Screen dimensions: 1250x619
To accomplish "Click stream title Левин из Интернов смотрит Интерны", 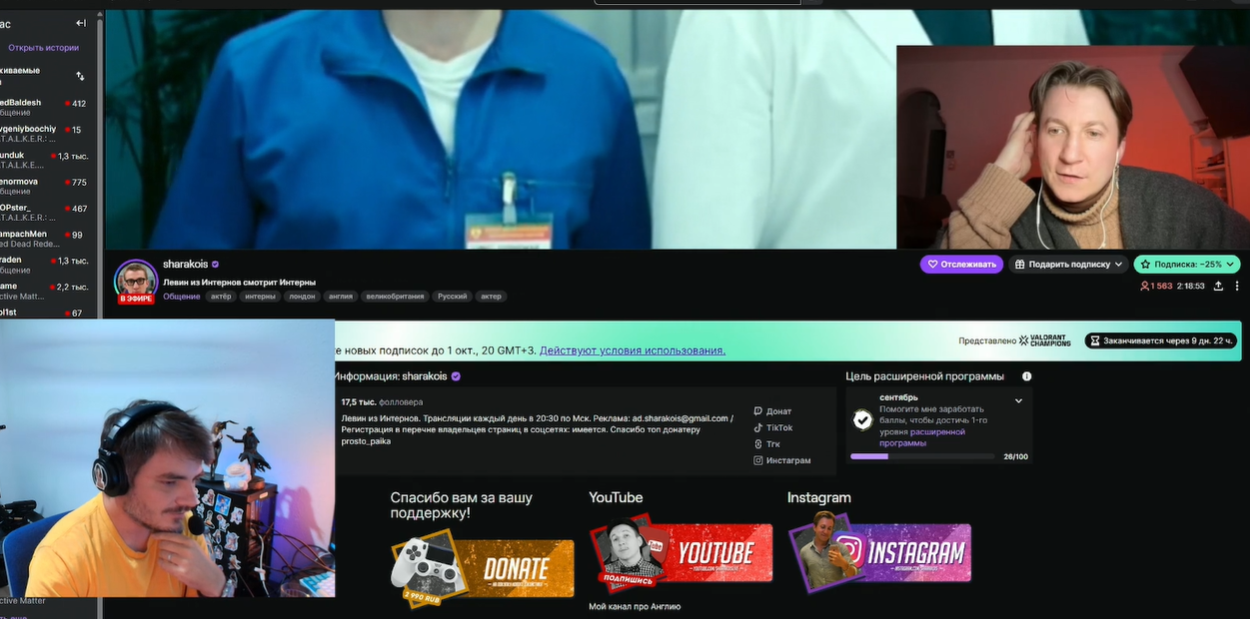I will click(x=239, y=282).
